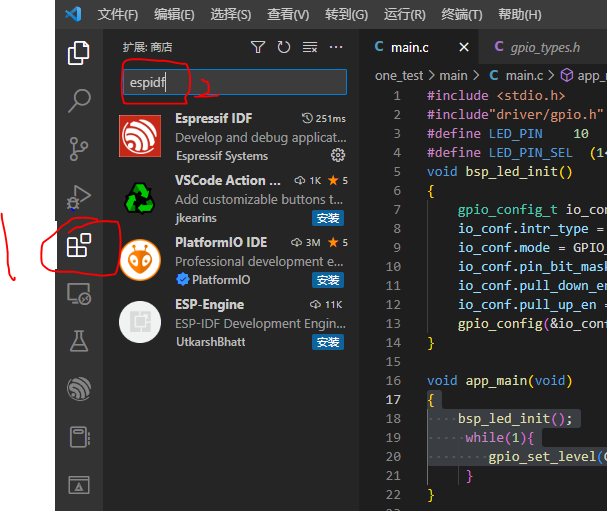Viewport: 607px width, 511px height.
Task: Open the Extensions view icon
Action: 79,245
